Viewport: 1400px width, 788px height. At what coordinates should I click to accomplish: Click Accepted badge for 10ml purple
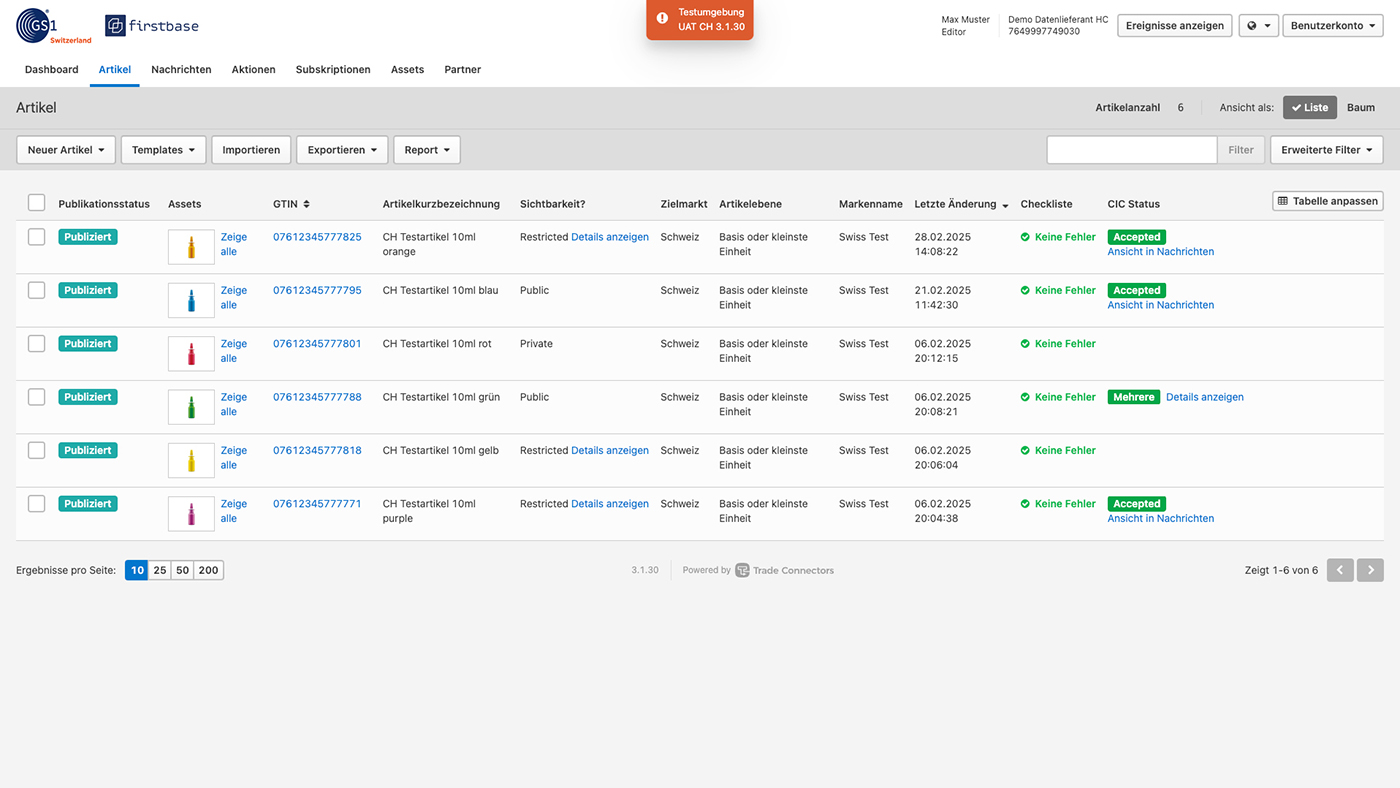pos(1137,504)
